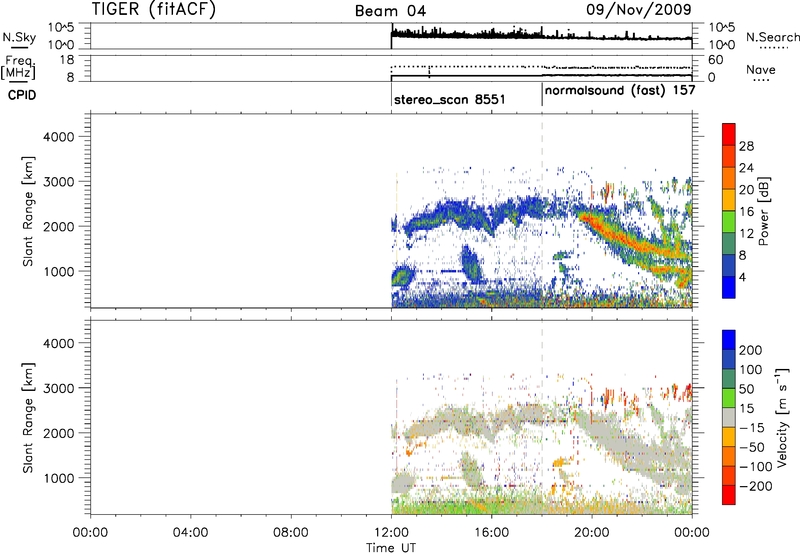
Task: Click the '28' Power colorbar value
Action: 746,146
